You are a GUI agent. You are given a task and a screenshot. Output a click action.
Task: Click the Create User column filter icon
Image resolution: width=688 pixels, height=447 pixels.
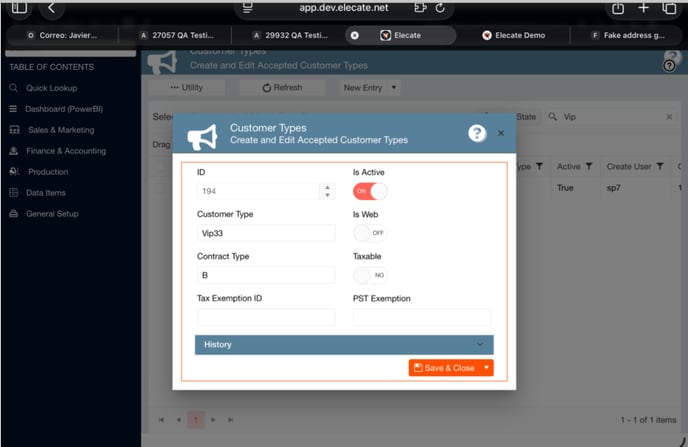point(660,167)
